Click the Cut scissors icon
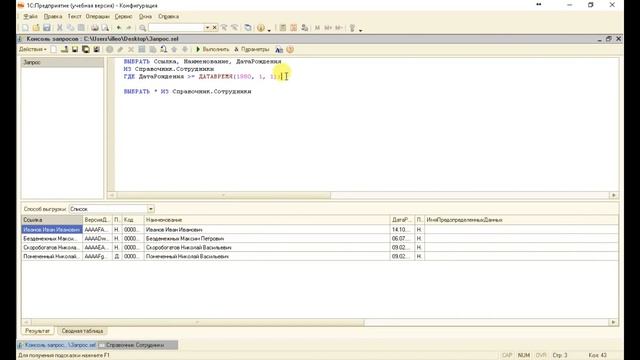 (60, 28)
